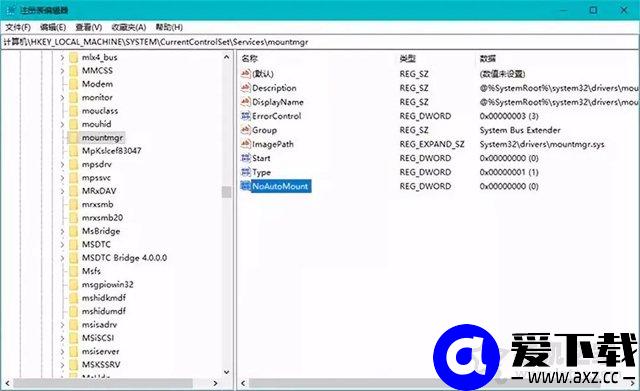
Task: Click the MRxDAV folder icon
Action: click(x=73, y=191)
